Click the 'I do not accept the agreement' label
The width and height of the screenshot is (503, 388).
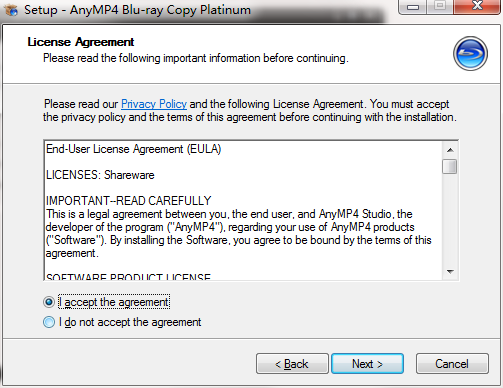click(x=130, y=322)
